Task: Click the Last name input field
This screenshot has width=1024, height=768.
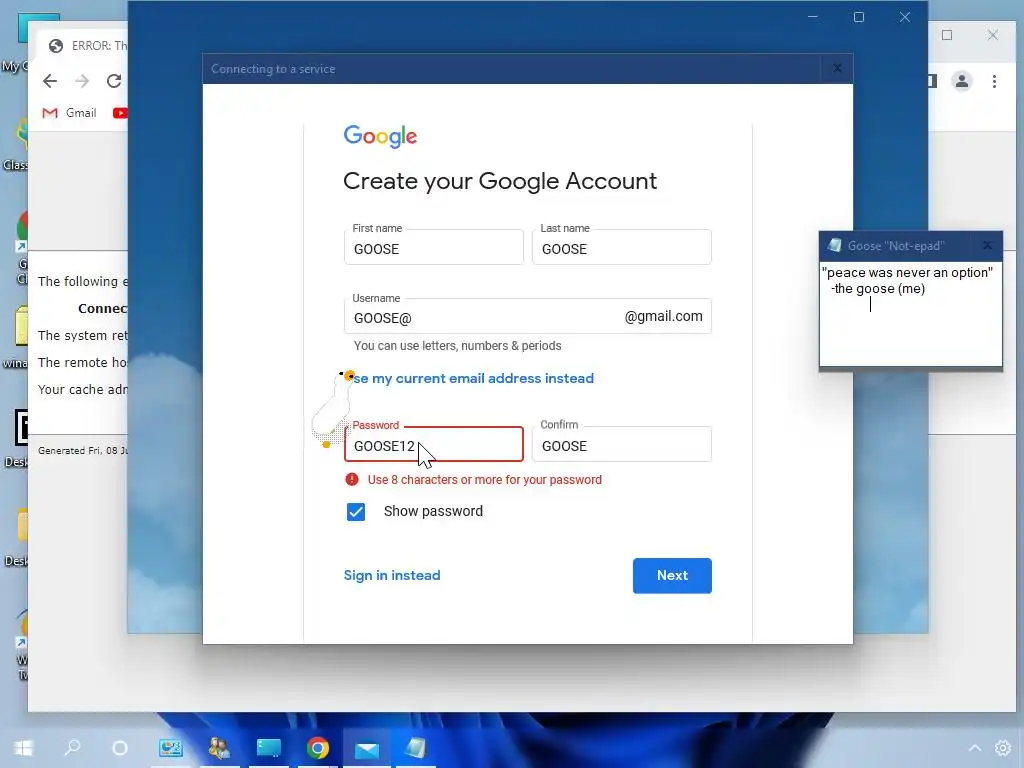Action: tap(622, 248)
